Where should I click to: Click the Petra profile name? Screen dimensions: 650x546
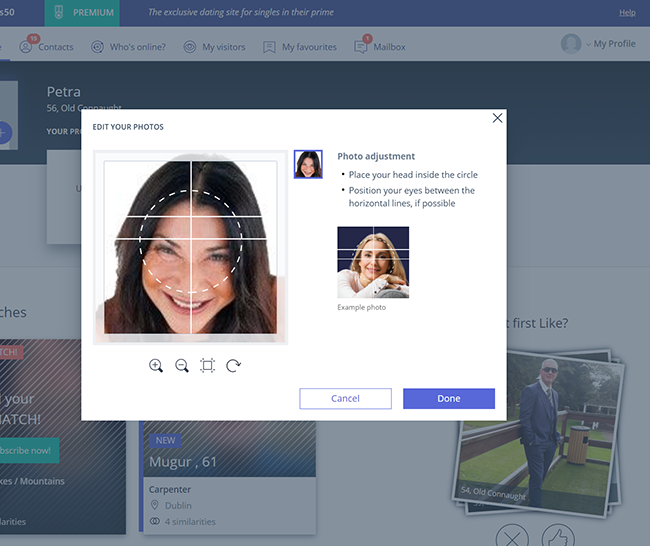[x=63, y=92]
